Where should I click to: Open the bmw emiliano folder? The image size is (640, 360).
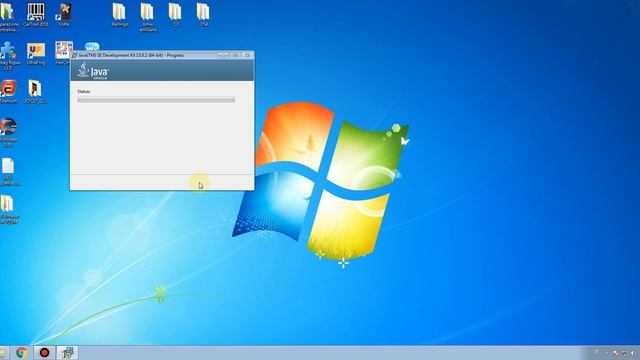point(147,17)
